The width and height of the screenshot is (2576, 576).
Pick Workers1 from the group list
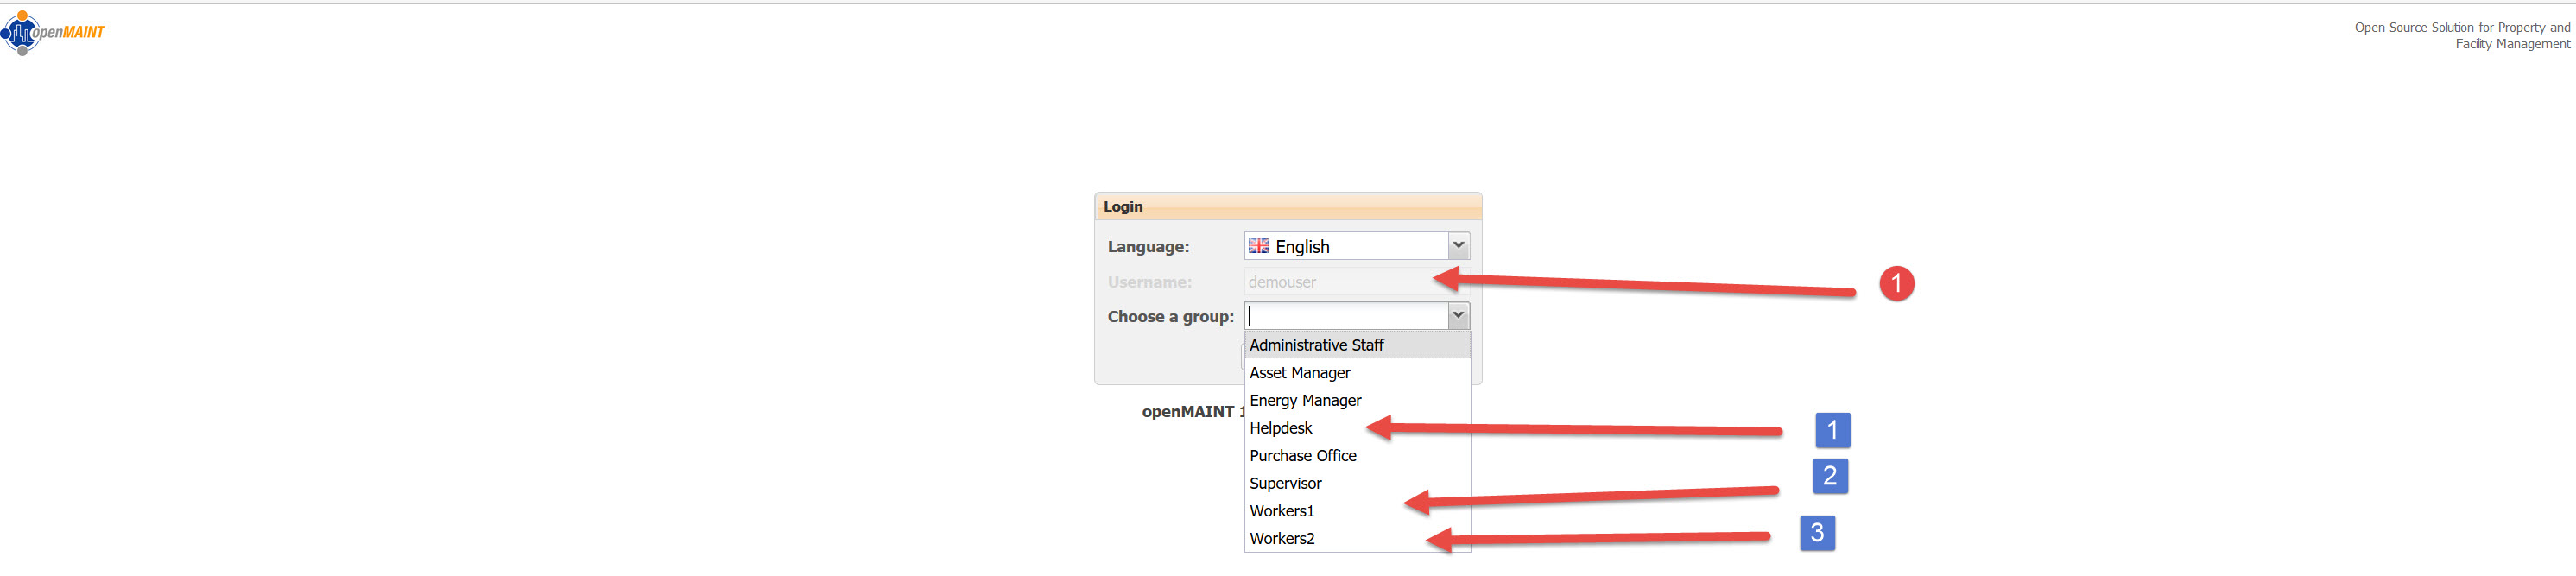pyautogui.click(x=1282, y=511)
